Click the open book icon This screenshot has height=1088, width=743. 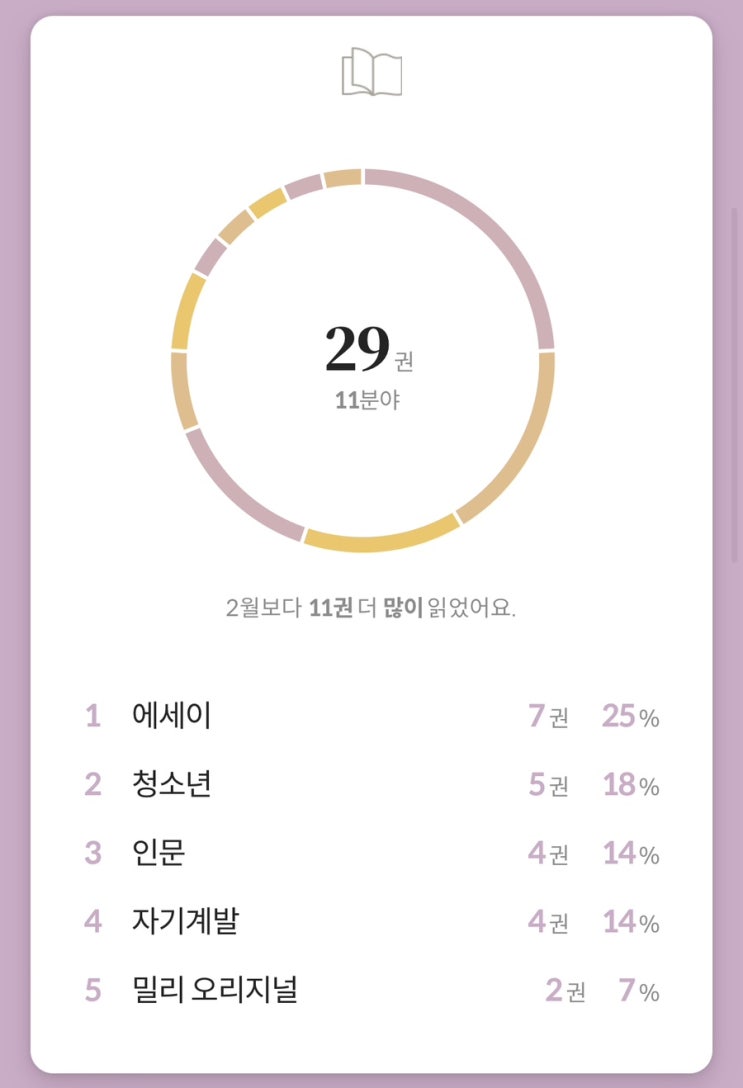pyautogui.click(x=371, y=74)
